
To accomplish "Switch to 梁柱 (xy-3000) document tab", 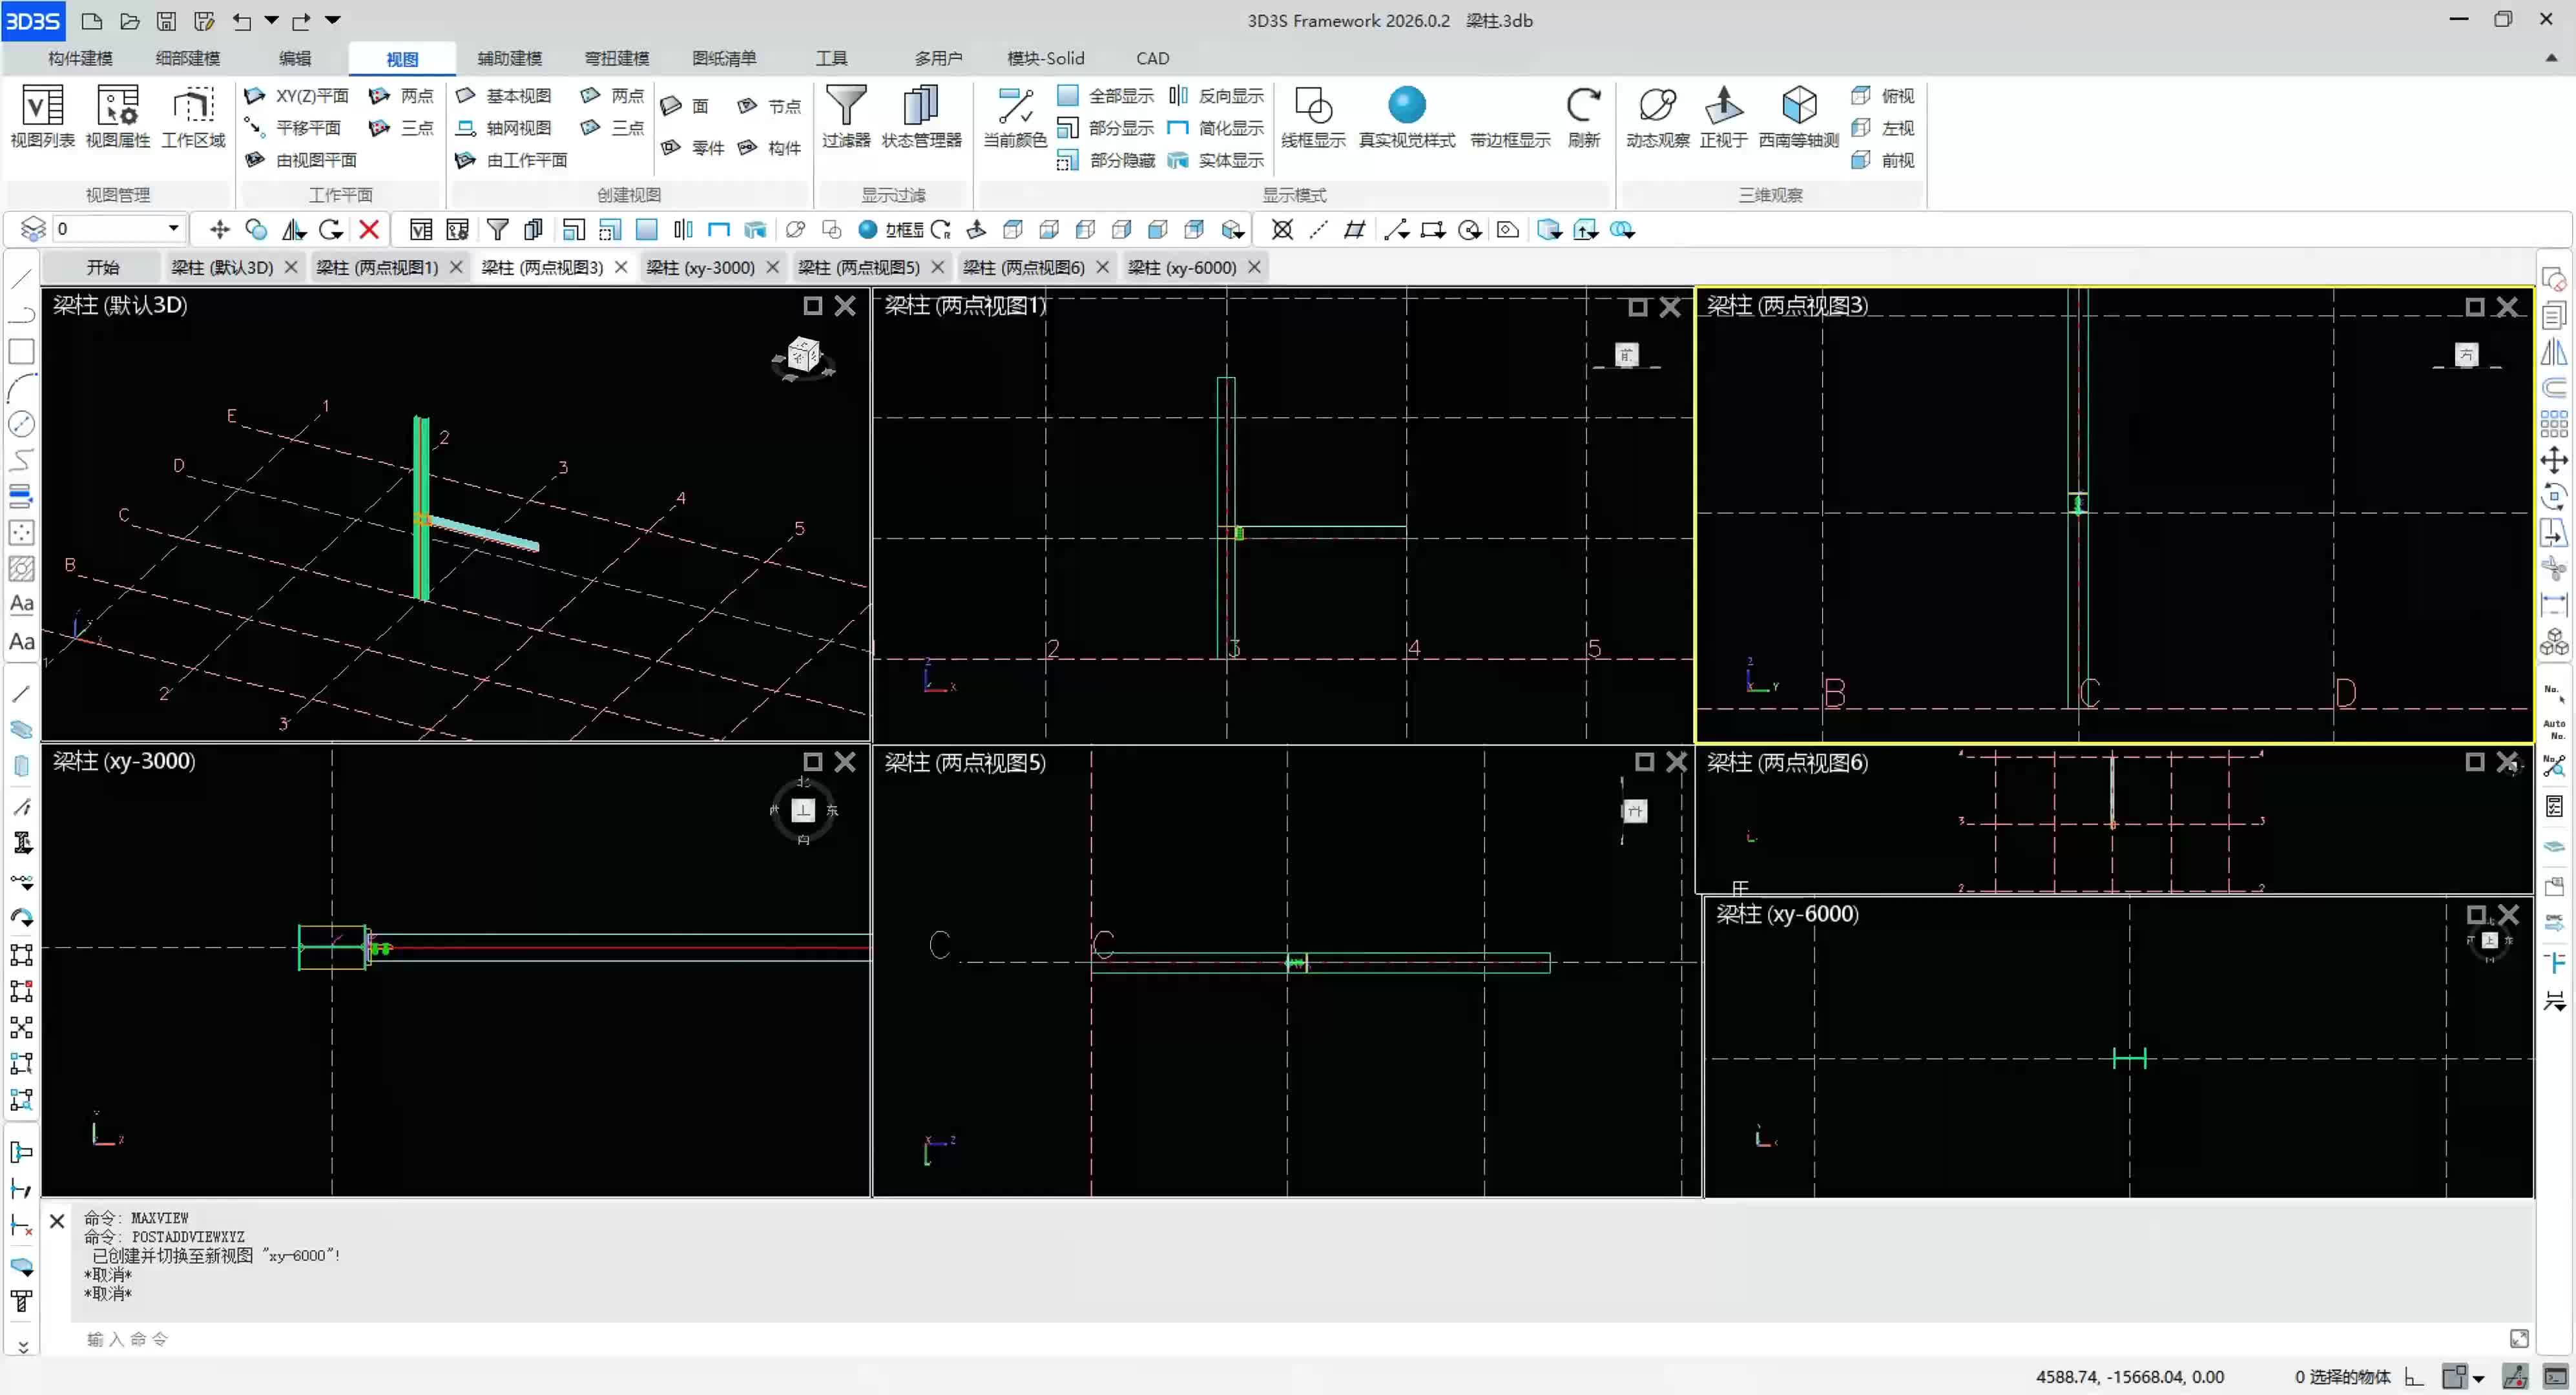I will click(700, 267).
